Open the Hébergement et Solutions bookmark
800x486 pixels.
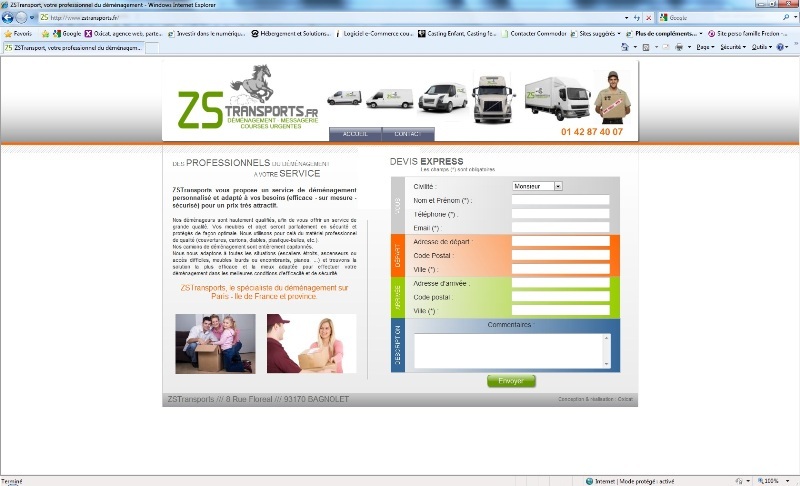(x=290, y=34)
